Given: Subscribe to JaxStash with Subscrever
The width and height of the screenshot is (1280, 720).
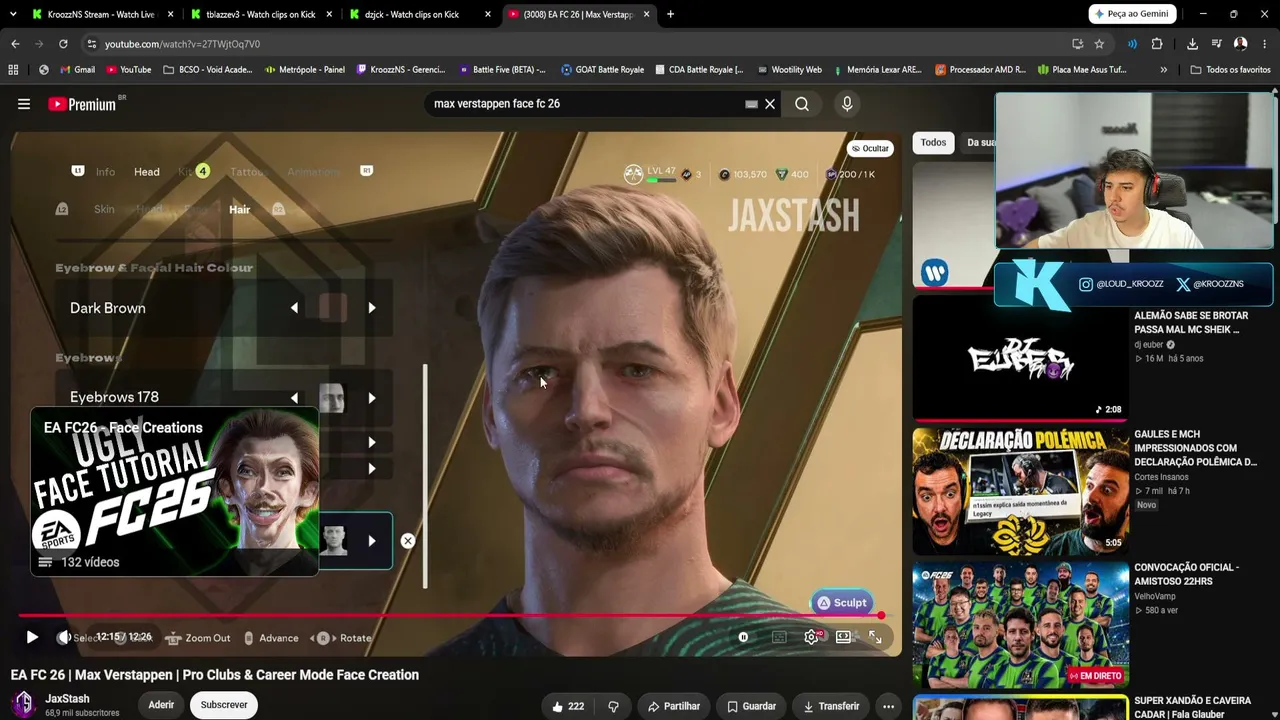Looking at the screenshot, I should click(224, 705).
